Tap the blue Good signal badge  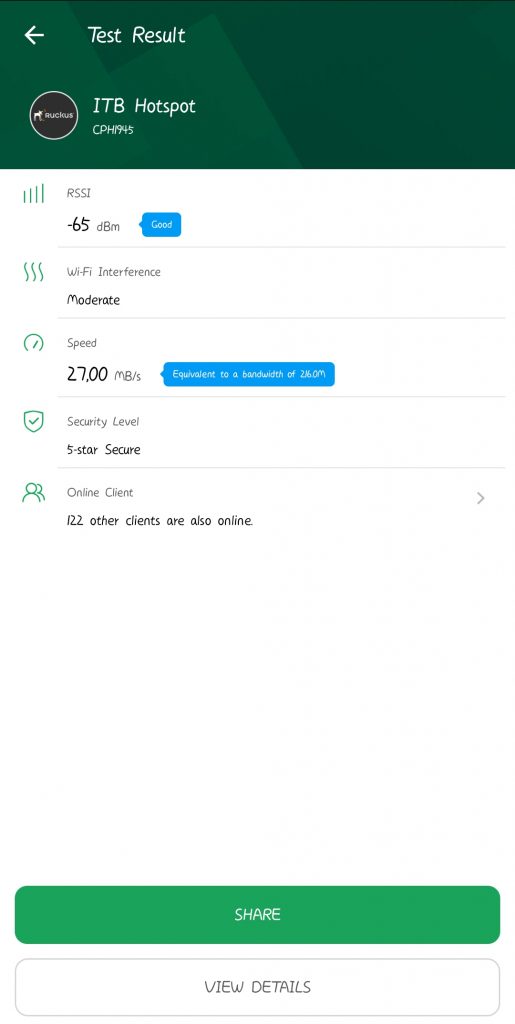point(160,225)
